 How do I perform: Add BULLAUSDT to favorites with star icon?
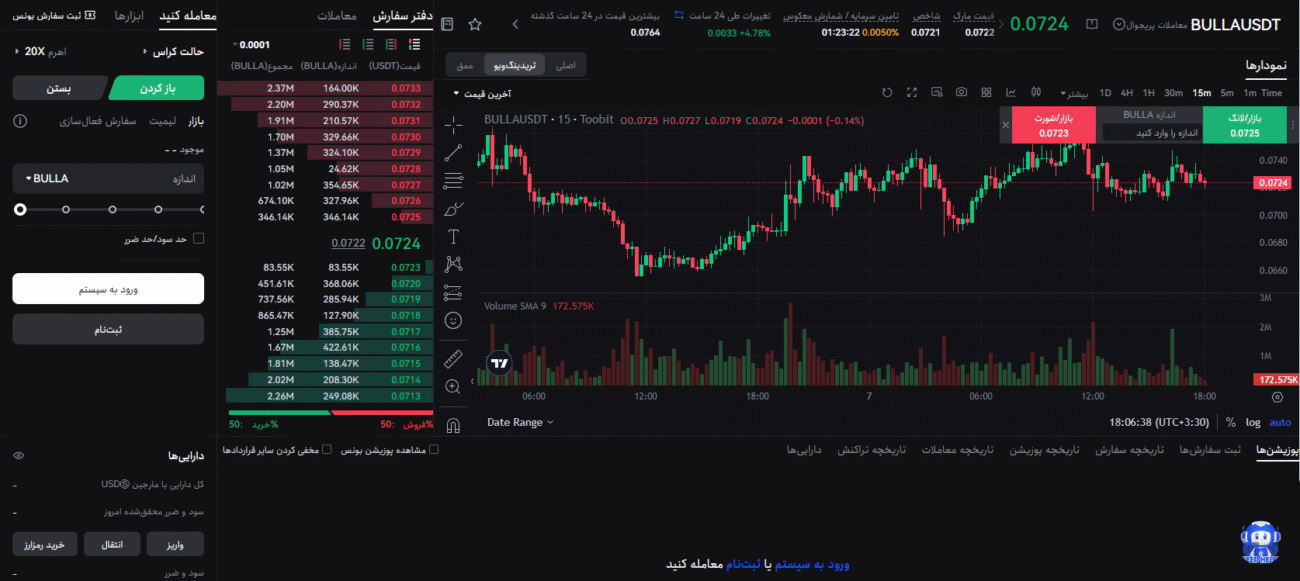(x=474, y=23)
